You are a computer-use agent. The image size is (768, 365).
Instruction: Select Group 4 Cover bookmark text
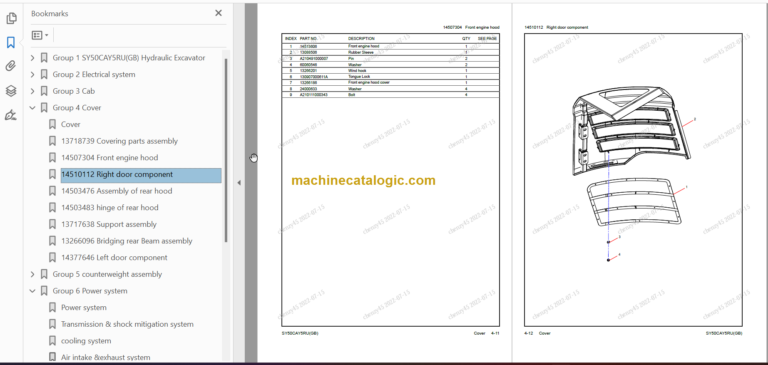coord(77,108)
